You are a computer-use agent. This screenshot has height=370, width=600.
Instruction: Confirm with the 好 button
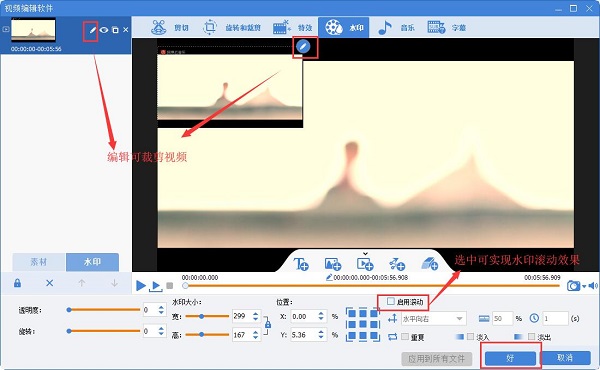[x=510, y=358]
